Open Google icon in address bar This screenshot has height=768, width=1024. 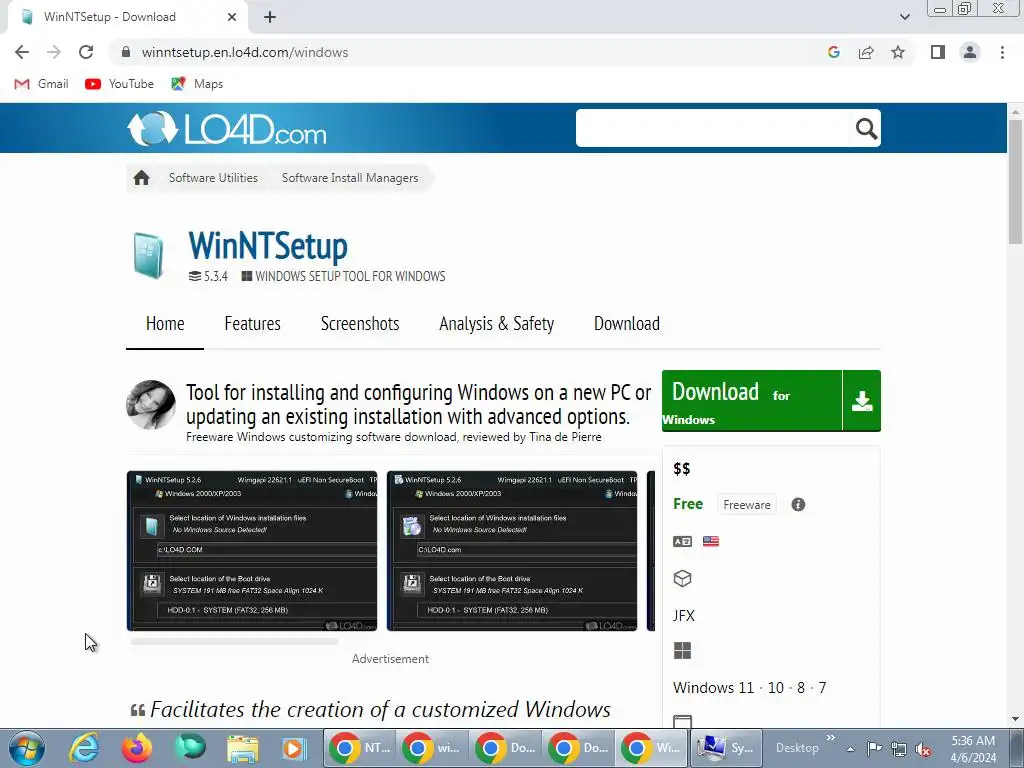[x=833, y=52]
